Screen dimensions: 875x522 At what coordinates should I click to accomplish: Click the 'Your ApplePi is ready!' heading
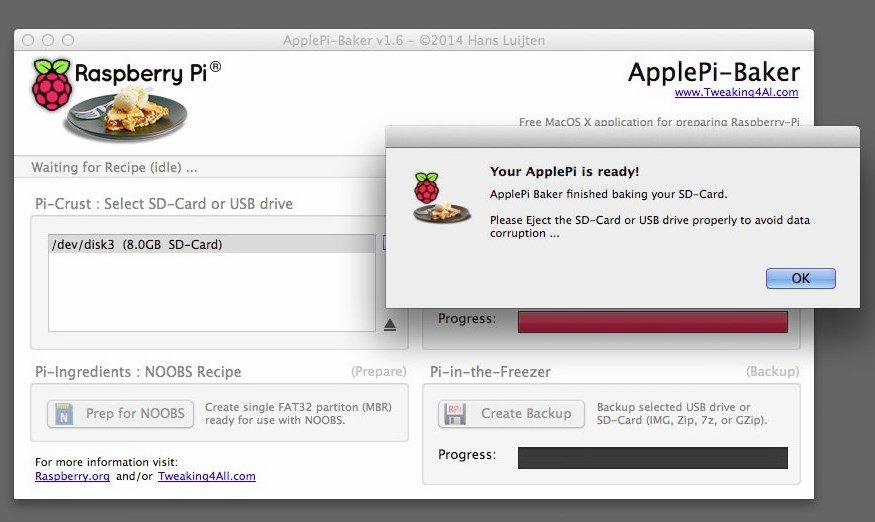[x=564, y=171]
